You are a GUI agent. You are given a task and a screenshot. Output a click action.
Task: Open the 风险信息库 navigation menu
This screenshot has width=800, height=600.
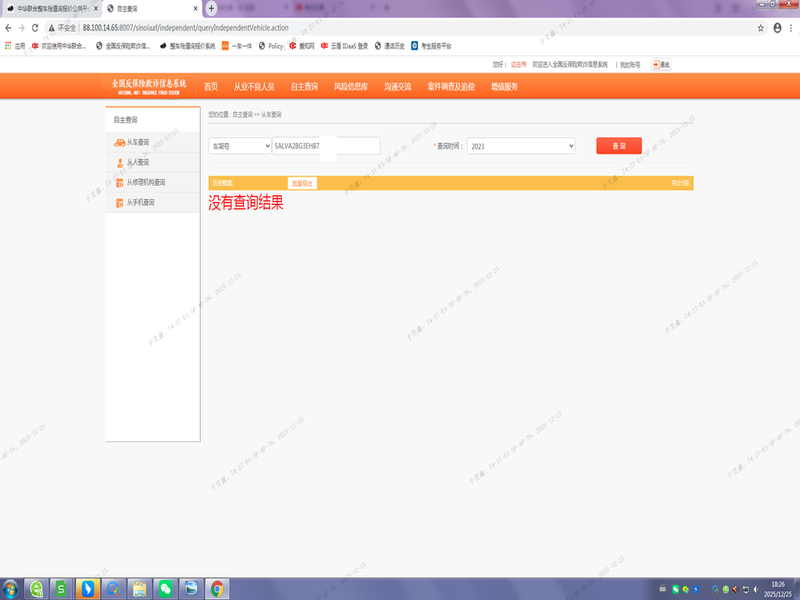coord(351,87)
